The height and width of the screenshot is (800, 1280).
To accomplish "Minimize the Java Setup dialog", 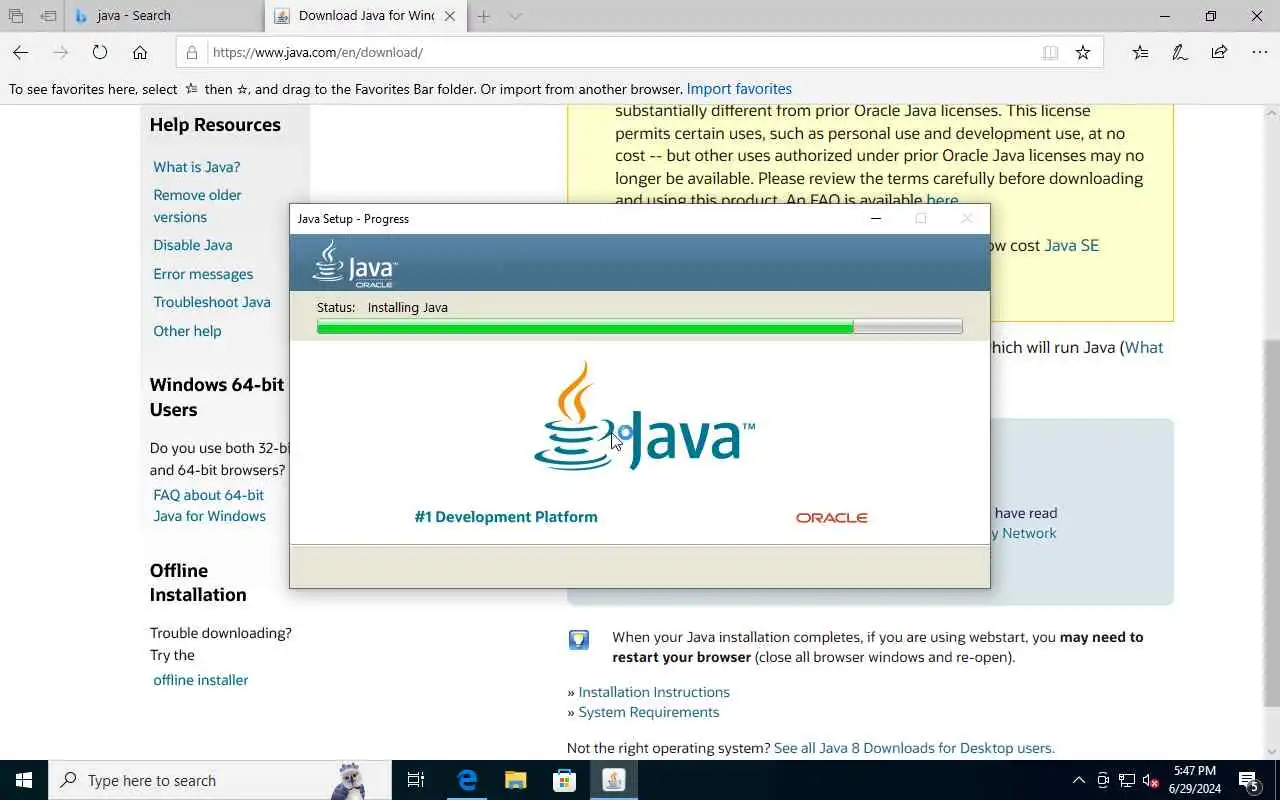I will pyautogui.click(x=876, y=219).
